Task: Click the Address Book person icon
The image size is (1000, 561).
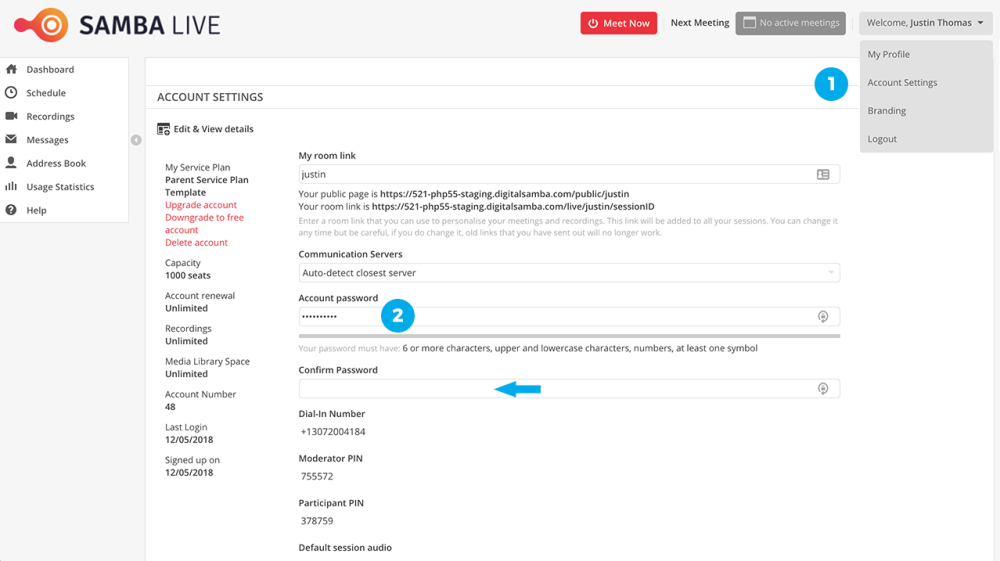Action: 11,163
